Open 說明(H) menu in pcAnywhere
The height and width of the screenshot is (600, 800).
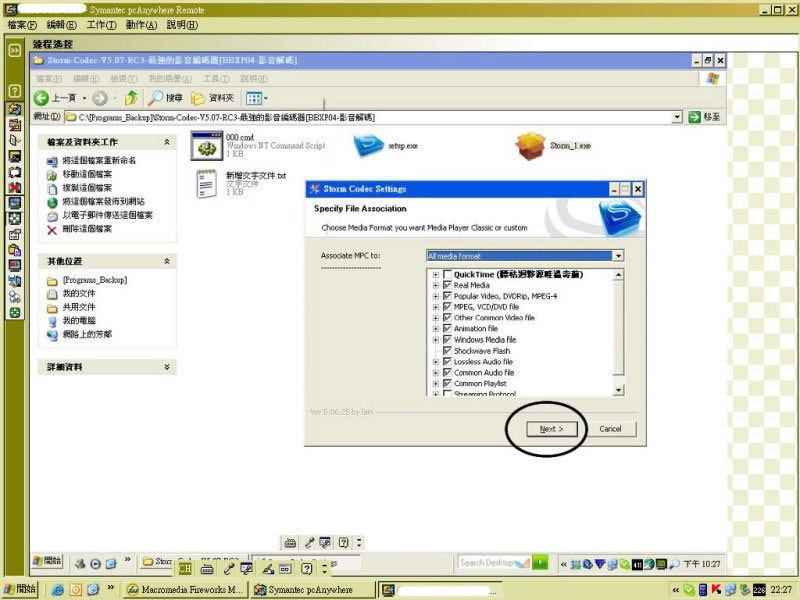182,25
